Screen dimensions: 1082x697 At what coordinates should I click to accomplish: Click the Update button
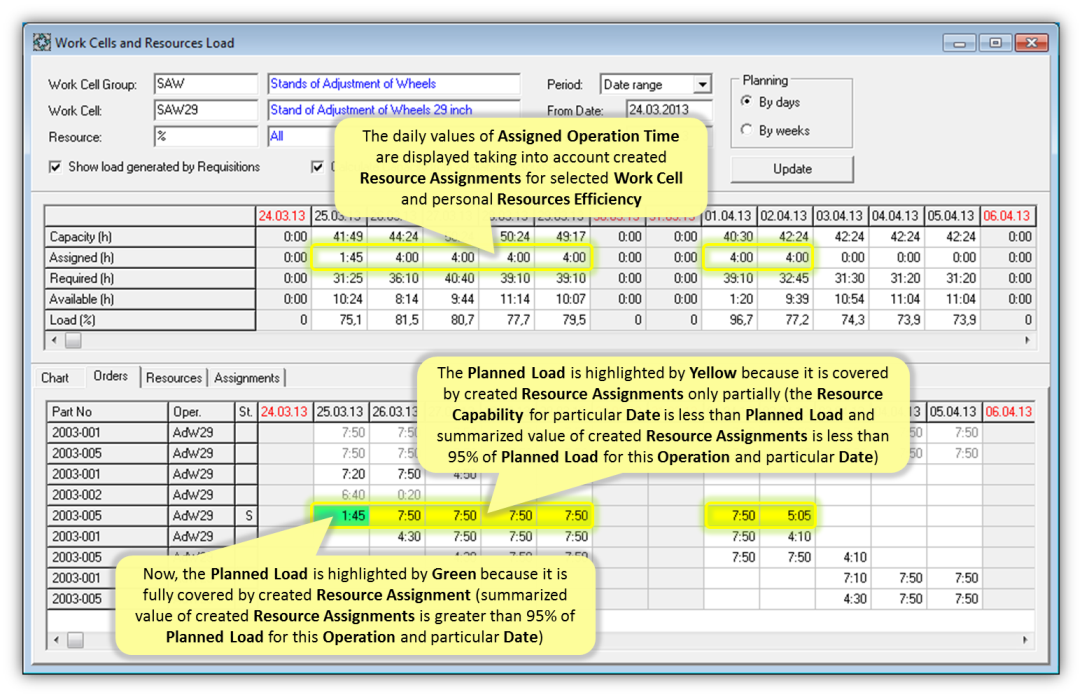coord(792,169)
